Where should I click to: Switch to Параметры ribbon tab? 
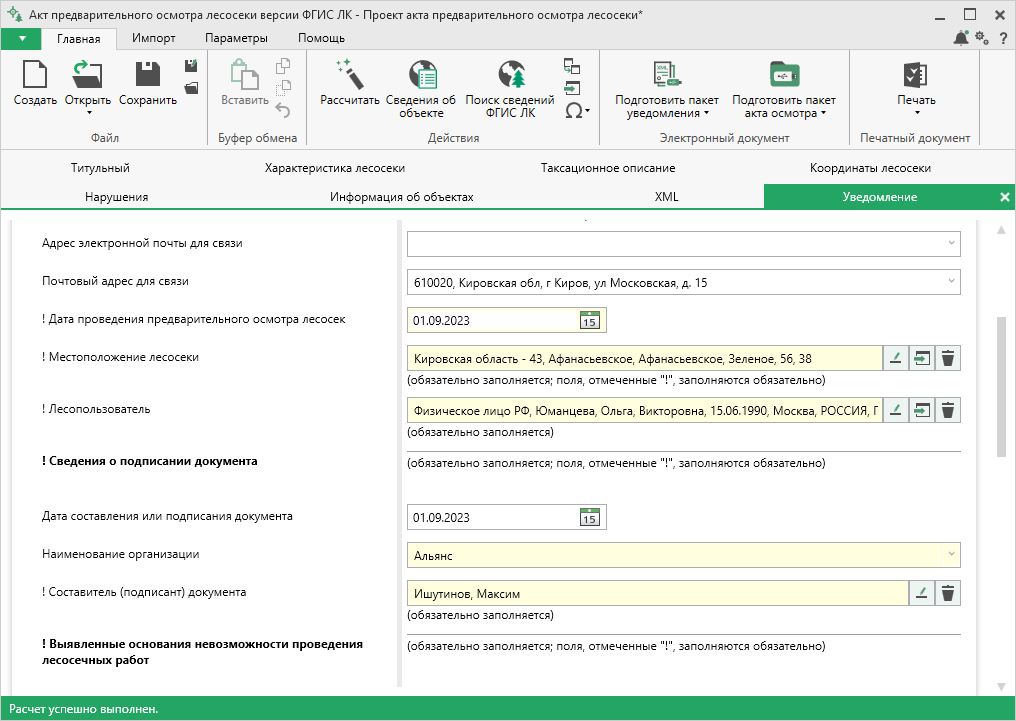click(236, 38)
